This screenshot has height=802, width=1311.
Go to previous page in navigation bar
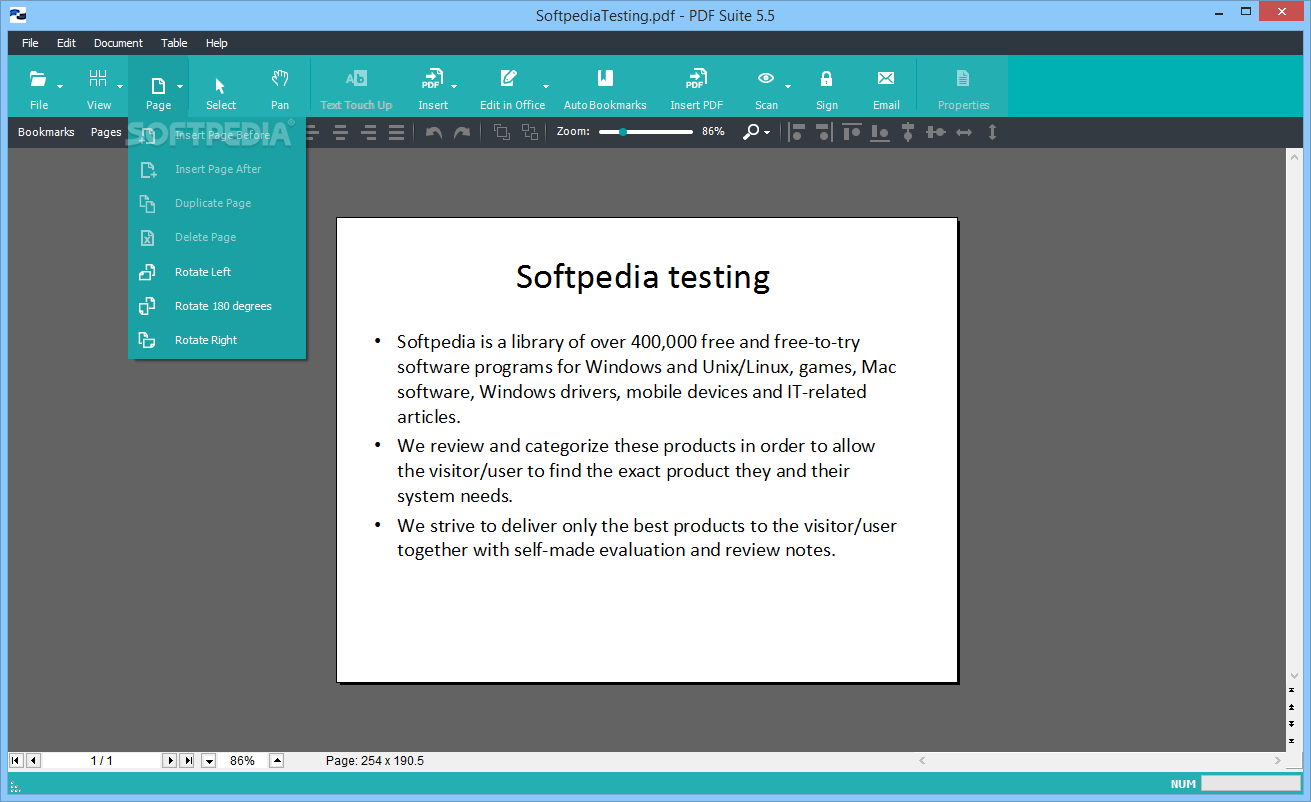point(33,761)
